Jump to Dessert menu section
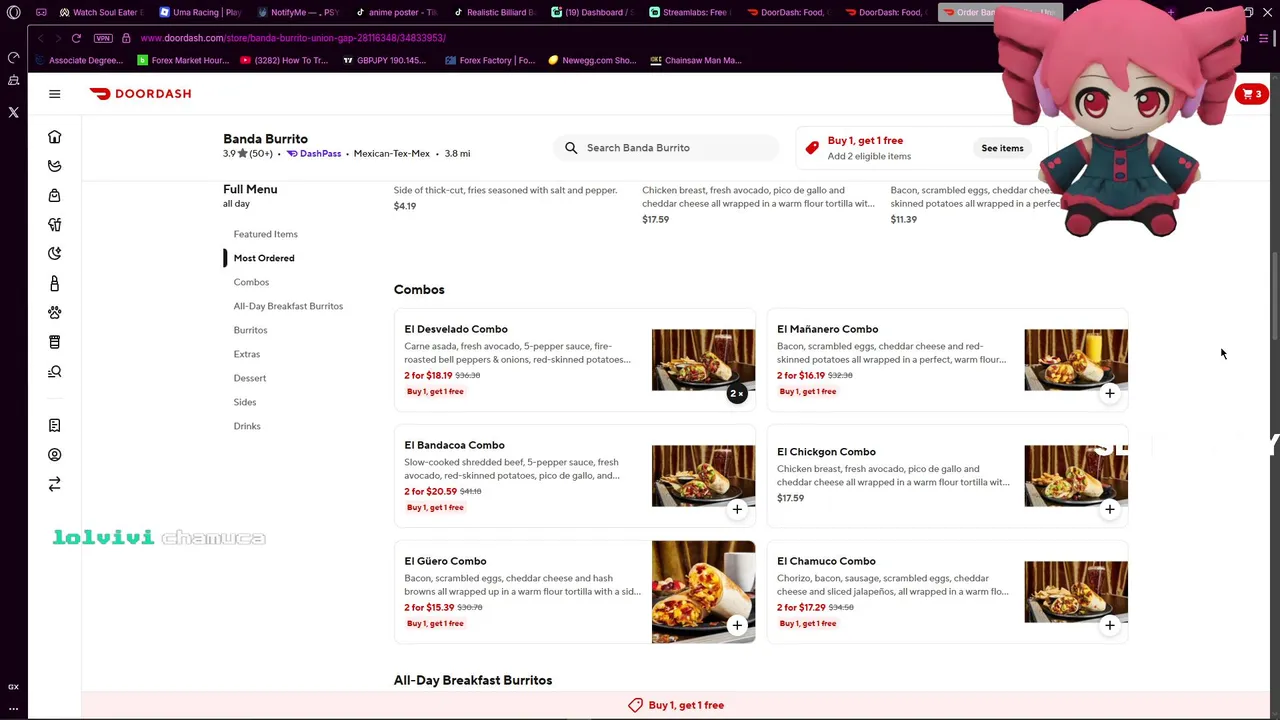The width and height of the screenshot is (1280, 720). 249,378
